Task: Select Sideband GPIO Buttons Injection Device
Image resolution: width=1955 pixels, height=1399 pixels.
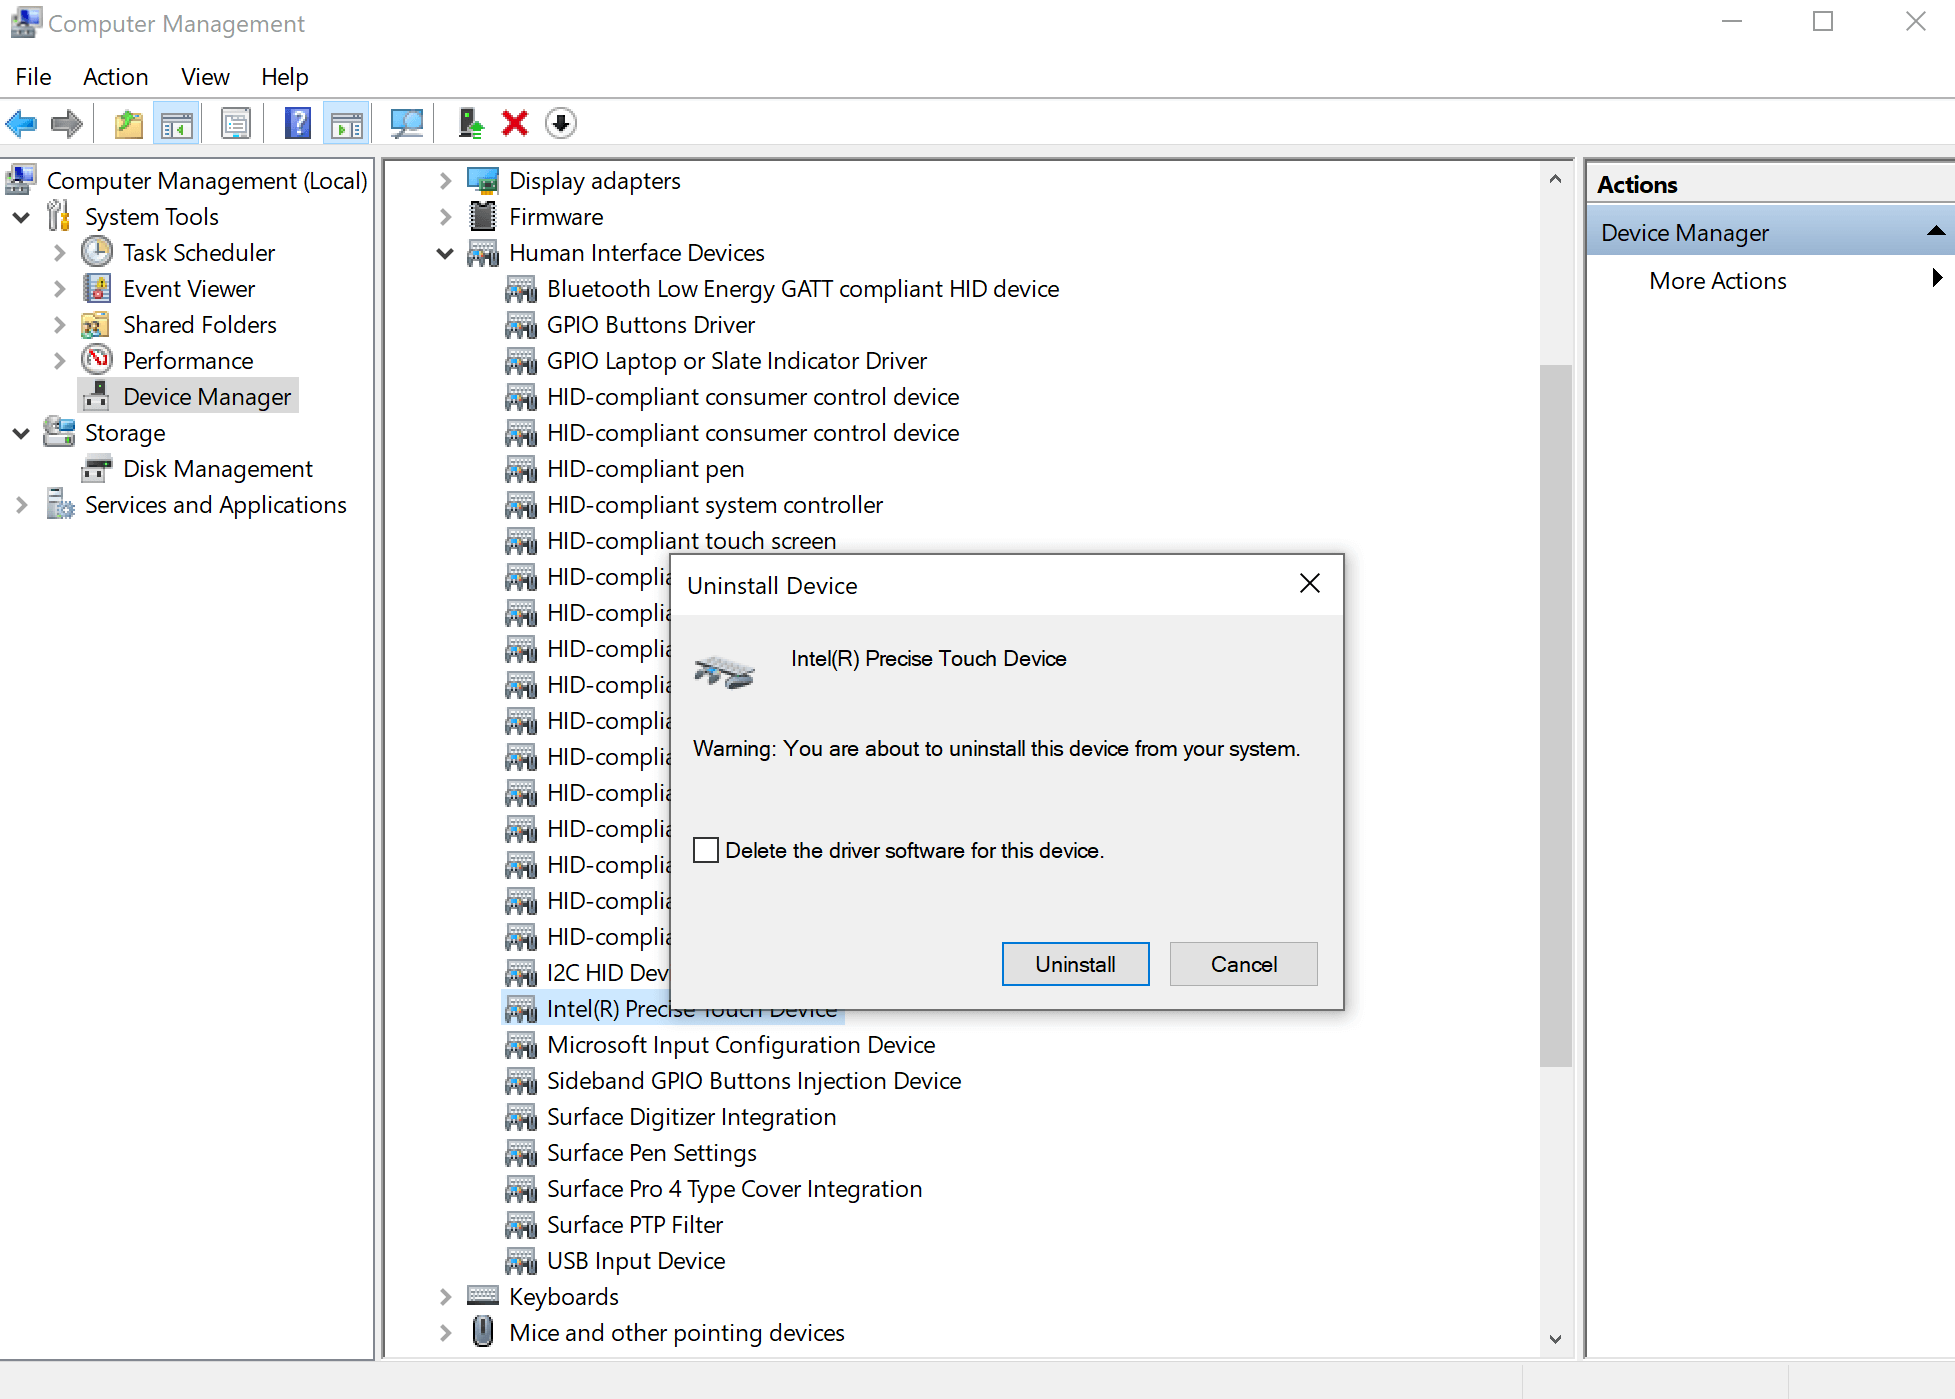Action: 753,1080
